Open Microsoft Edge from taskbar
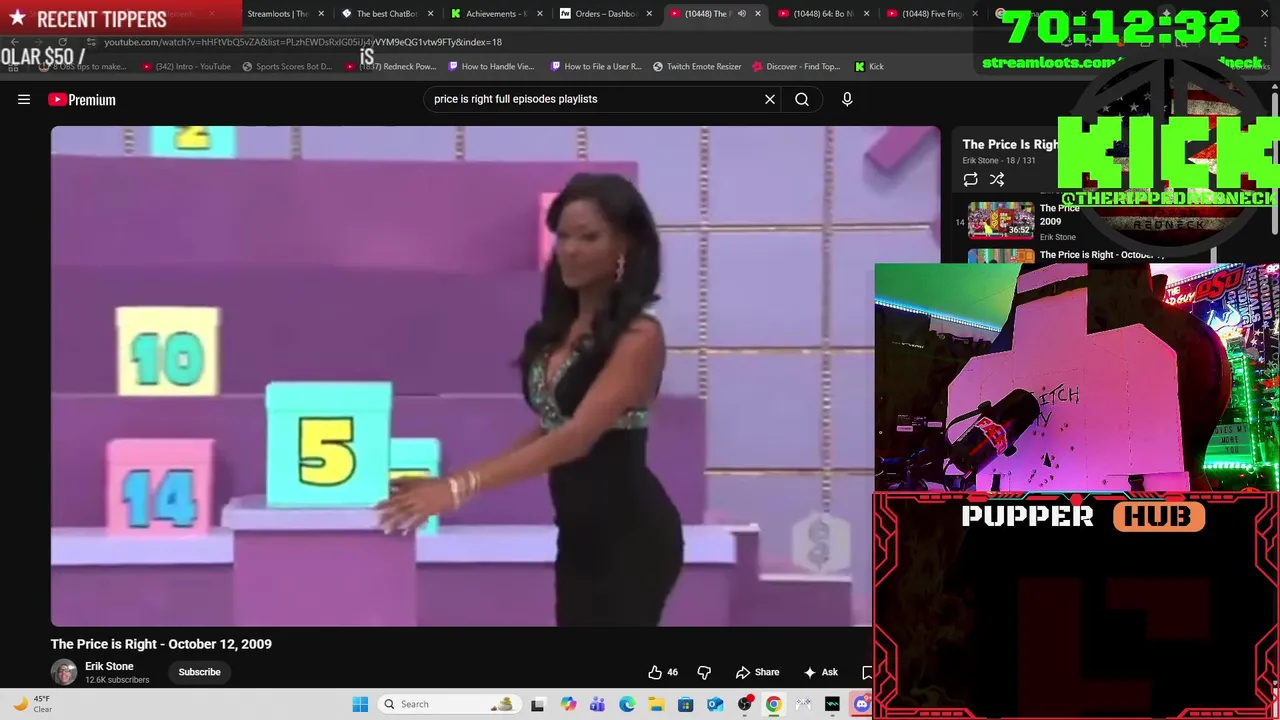1280x720 pixels. (x=627, y=704)
